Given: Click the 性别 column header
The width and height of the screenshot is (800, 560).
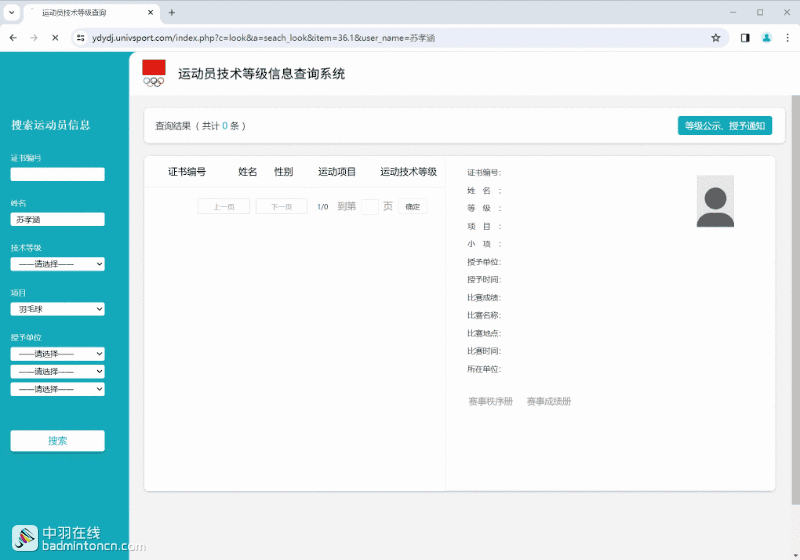Looking at the screenshot, I should (x=284, y=172).
